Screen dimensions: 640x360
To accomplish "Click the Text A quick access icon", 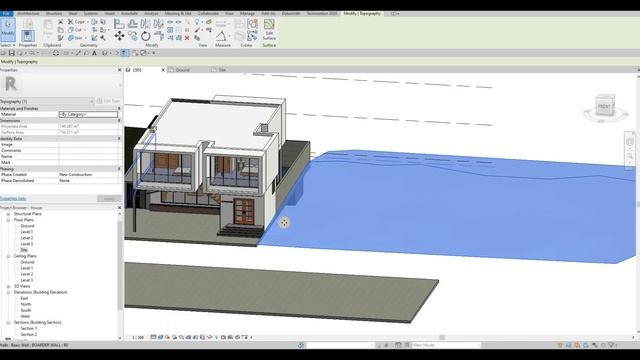I will [x=94, y=53].
